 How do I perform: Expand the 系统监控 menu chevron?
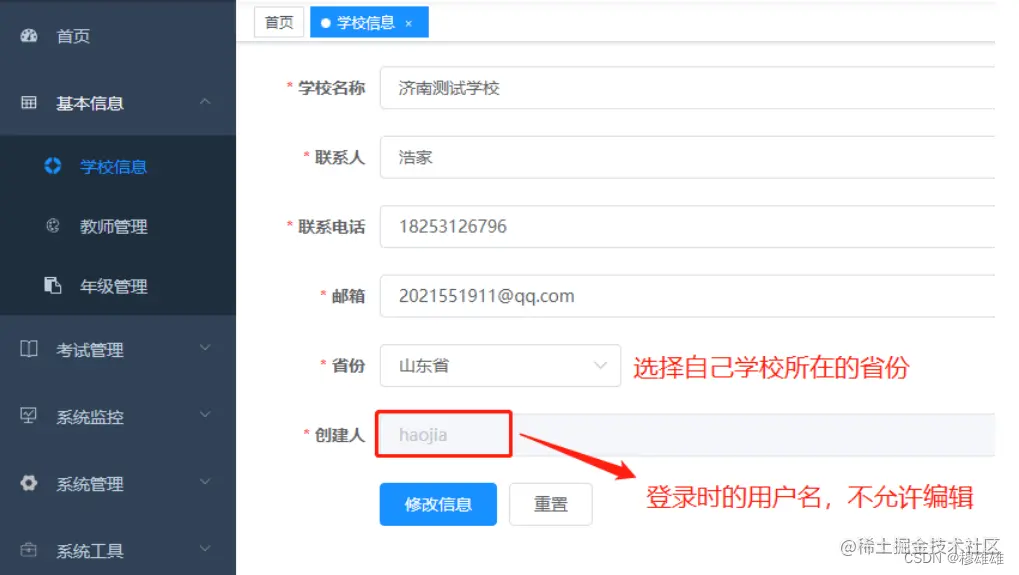point(205,415)
